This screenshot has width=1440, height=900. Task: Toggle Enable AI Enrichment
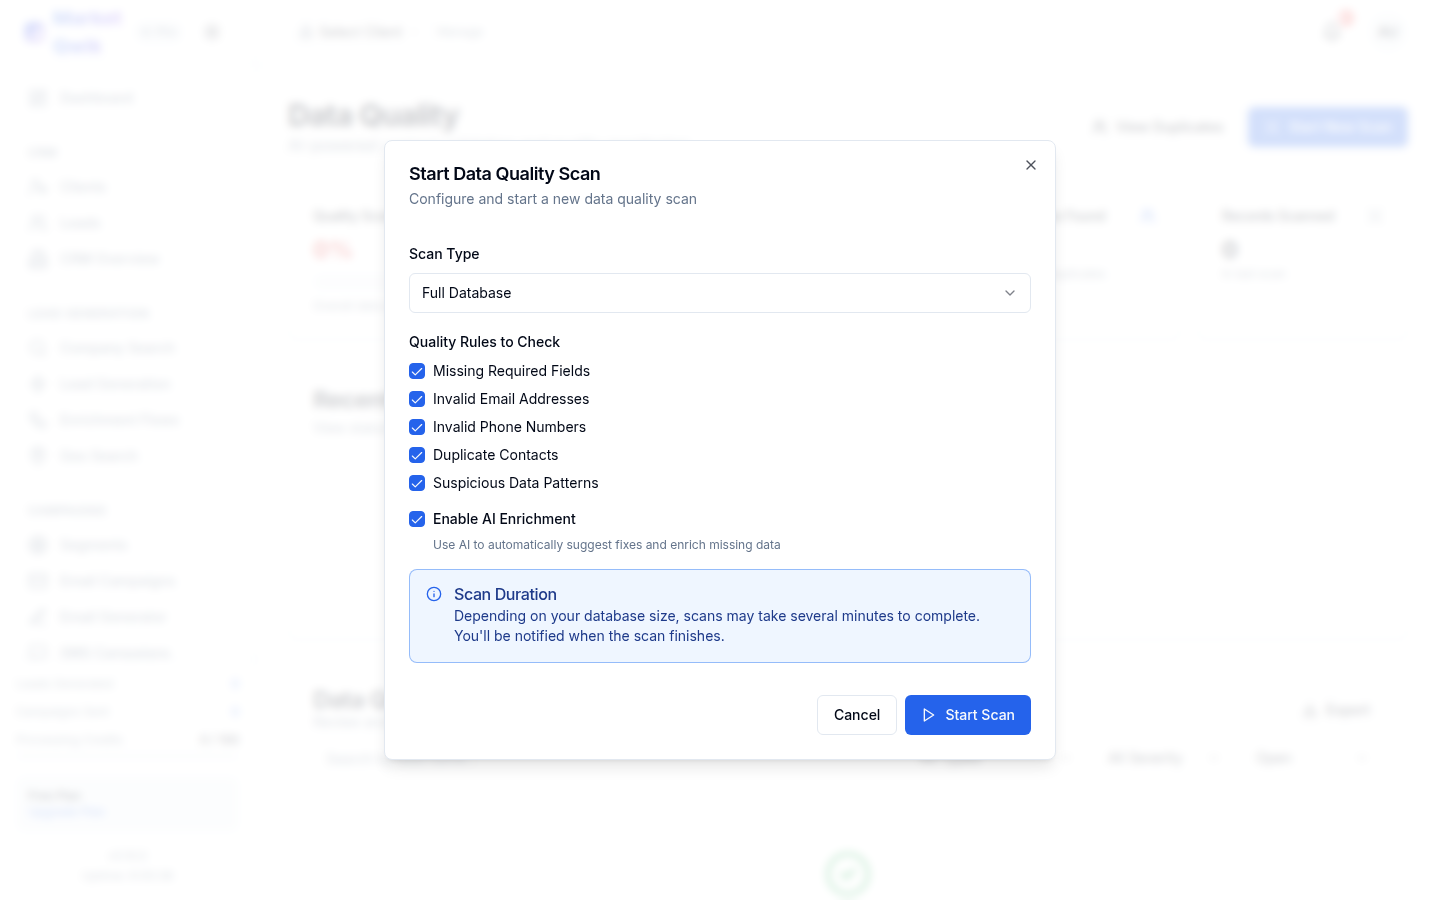tap(417, 519)
